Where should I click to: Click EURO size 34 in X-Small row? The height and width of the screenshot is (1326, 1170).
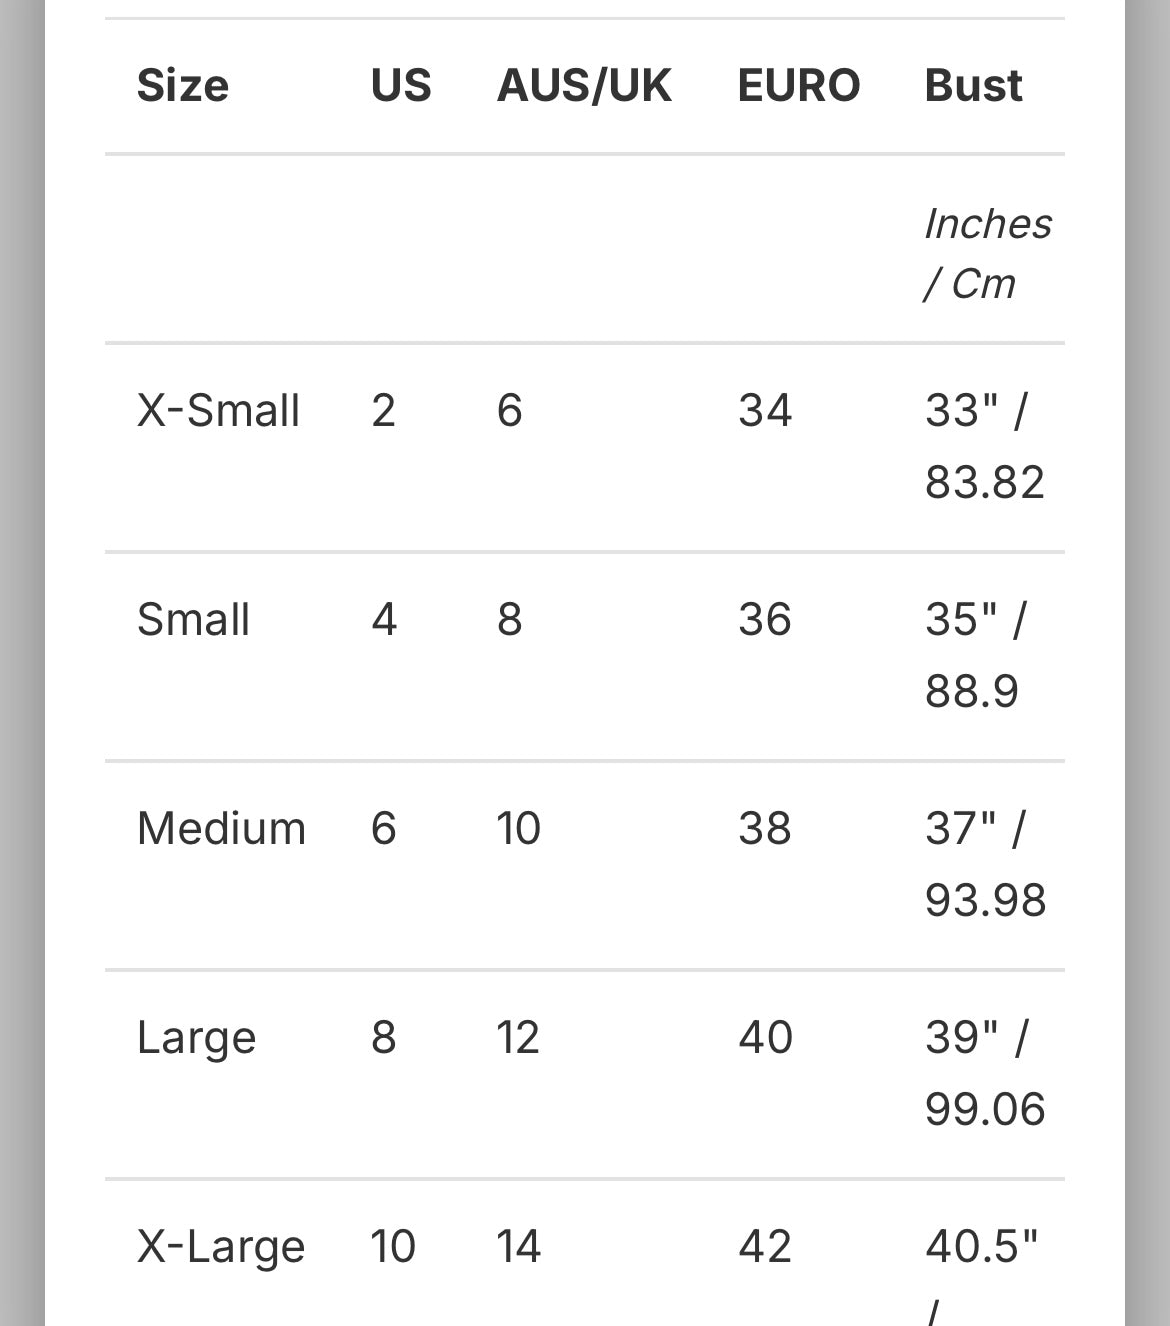pyautogui.click(x=765, y=411)
